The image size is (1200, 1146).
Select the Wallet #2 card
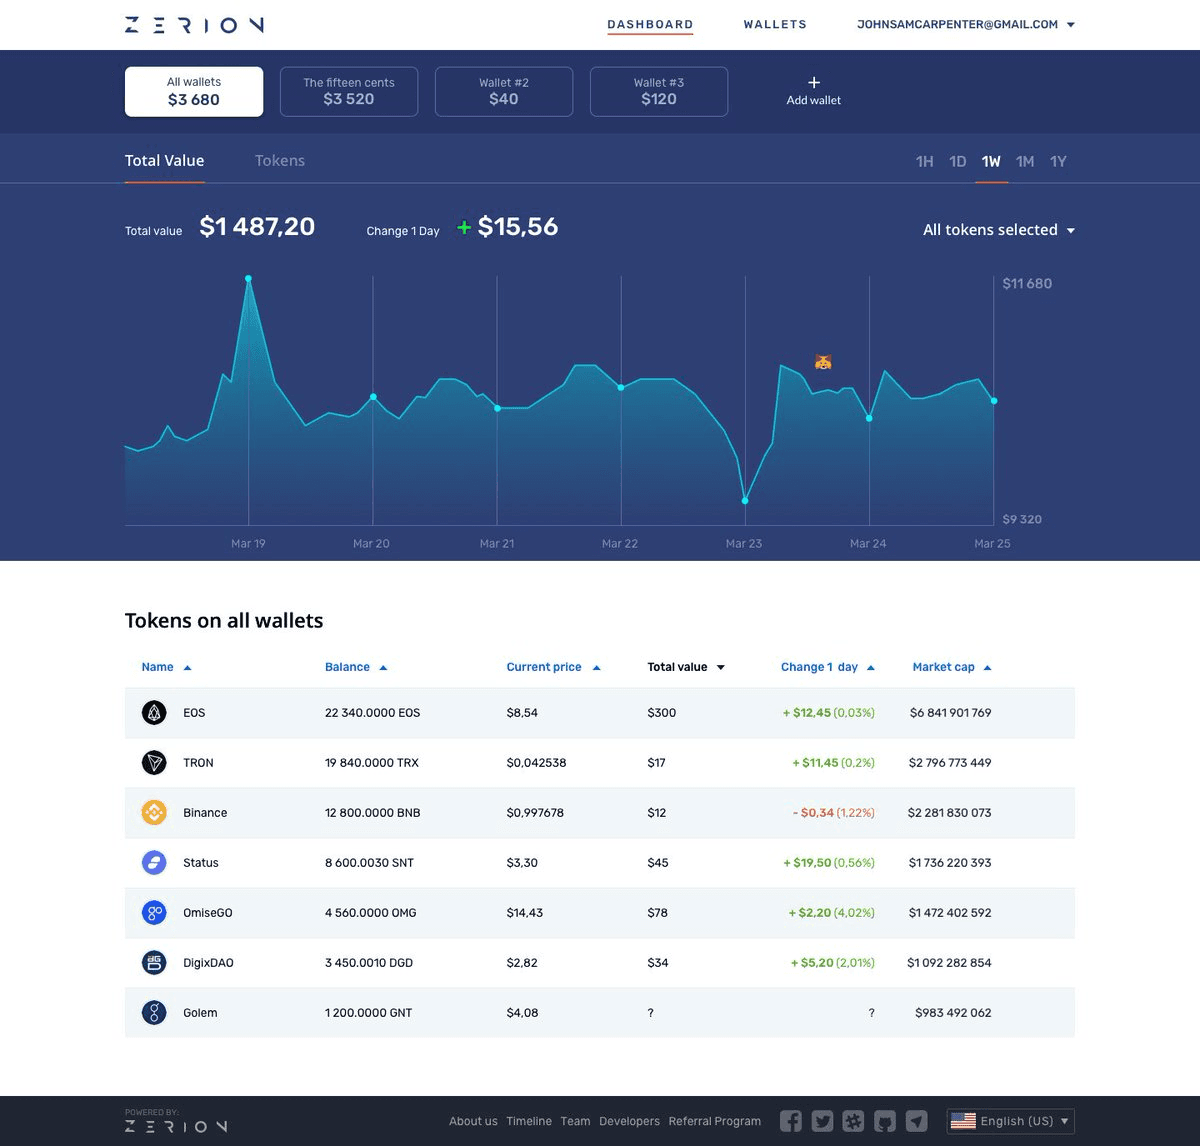coord(504,92)
